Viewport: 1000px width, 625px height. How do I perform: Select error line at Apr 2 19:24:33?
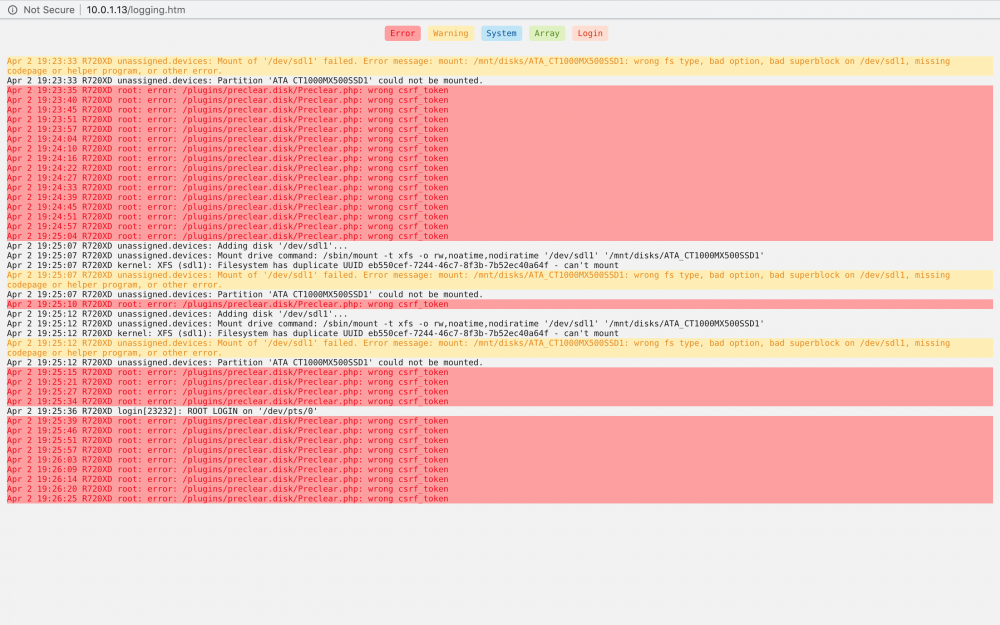point(500,188)
